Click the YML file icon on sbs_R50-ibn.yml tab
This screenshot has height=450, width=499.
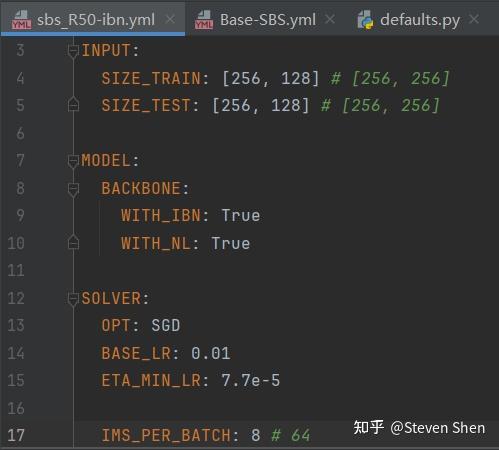tap(21, 20)
